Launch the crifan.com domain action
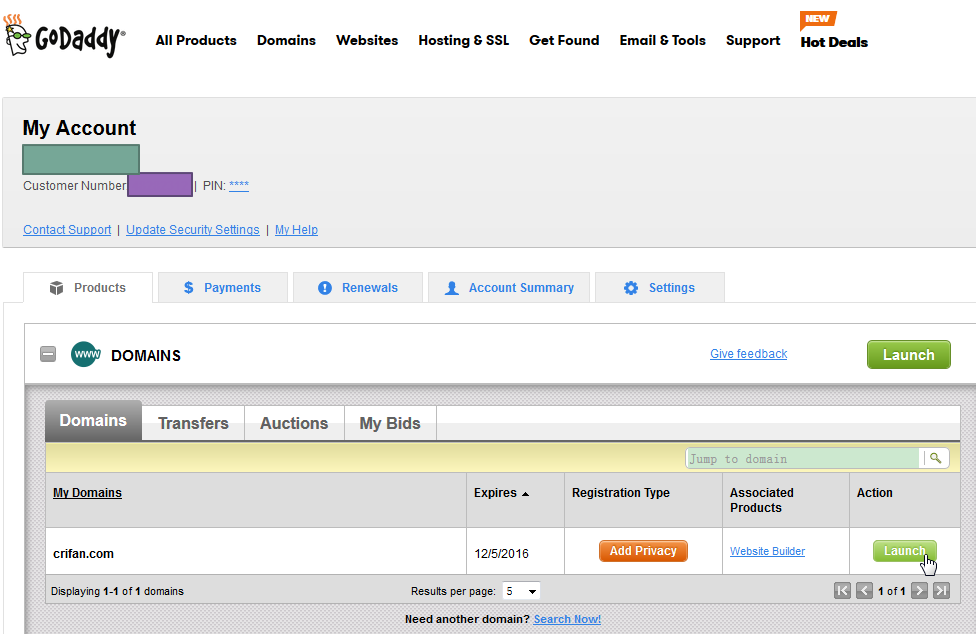 (904, 551)
